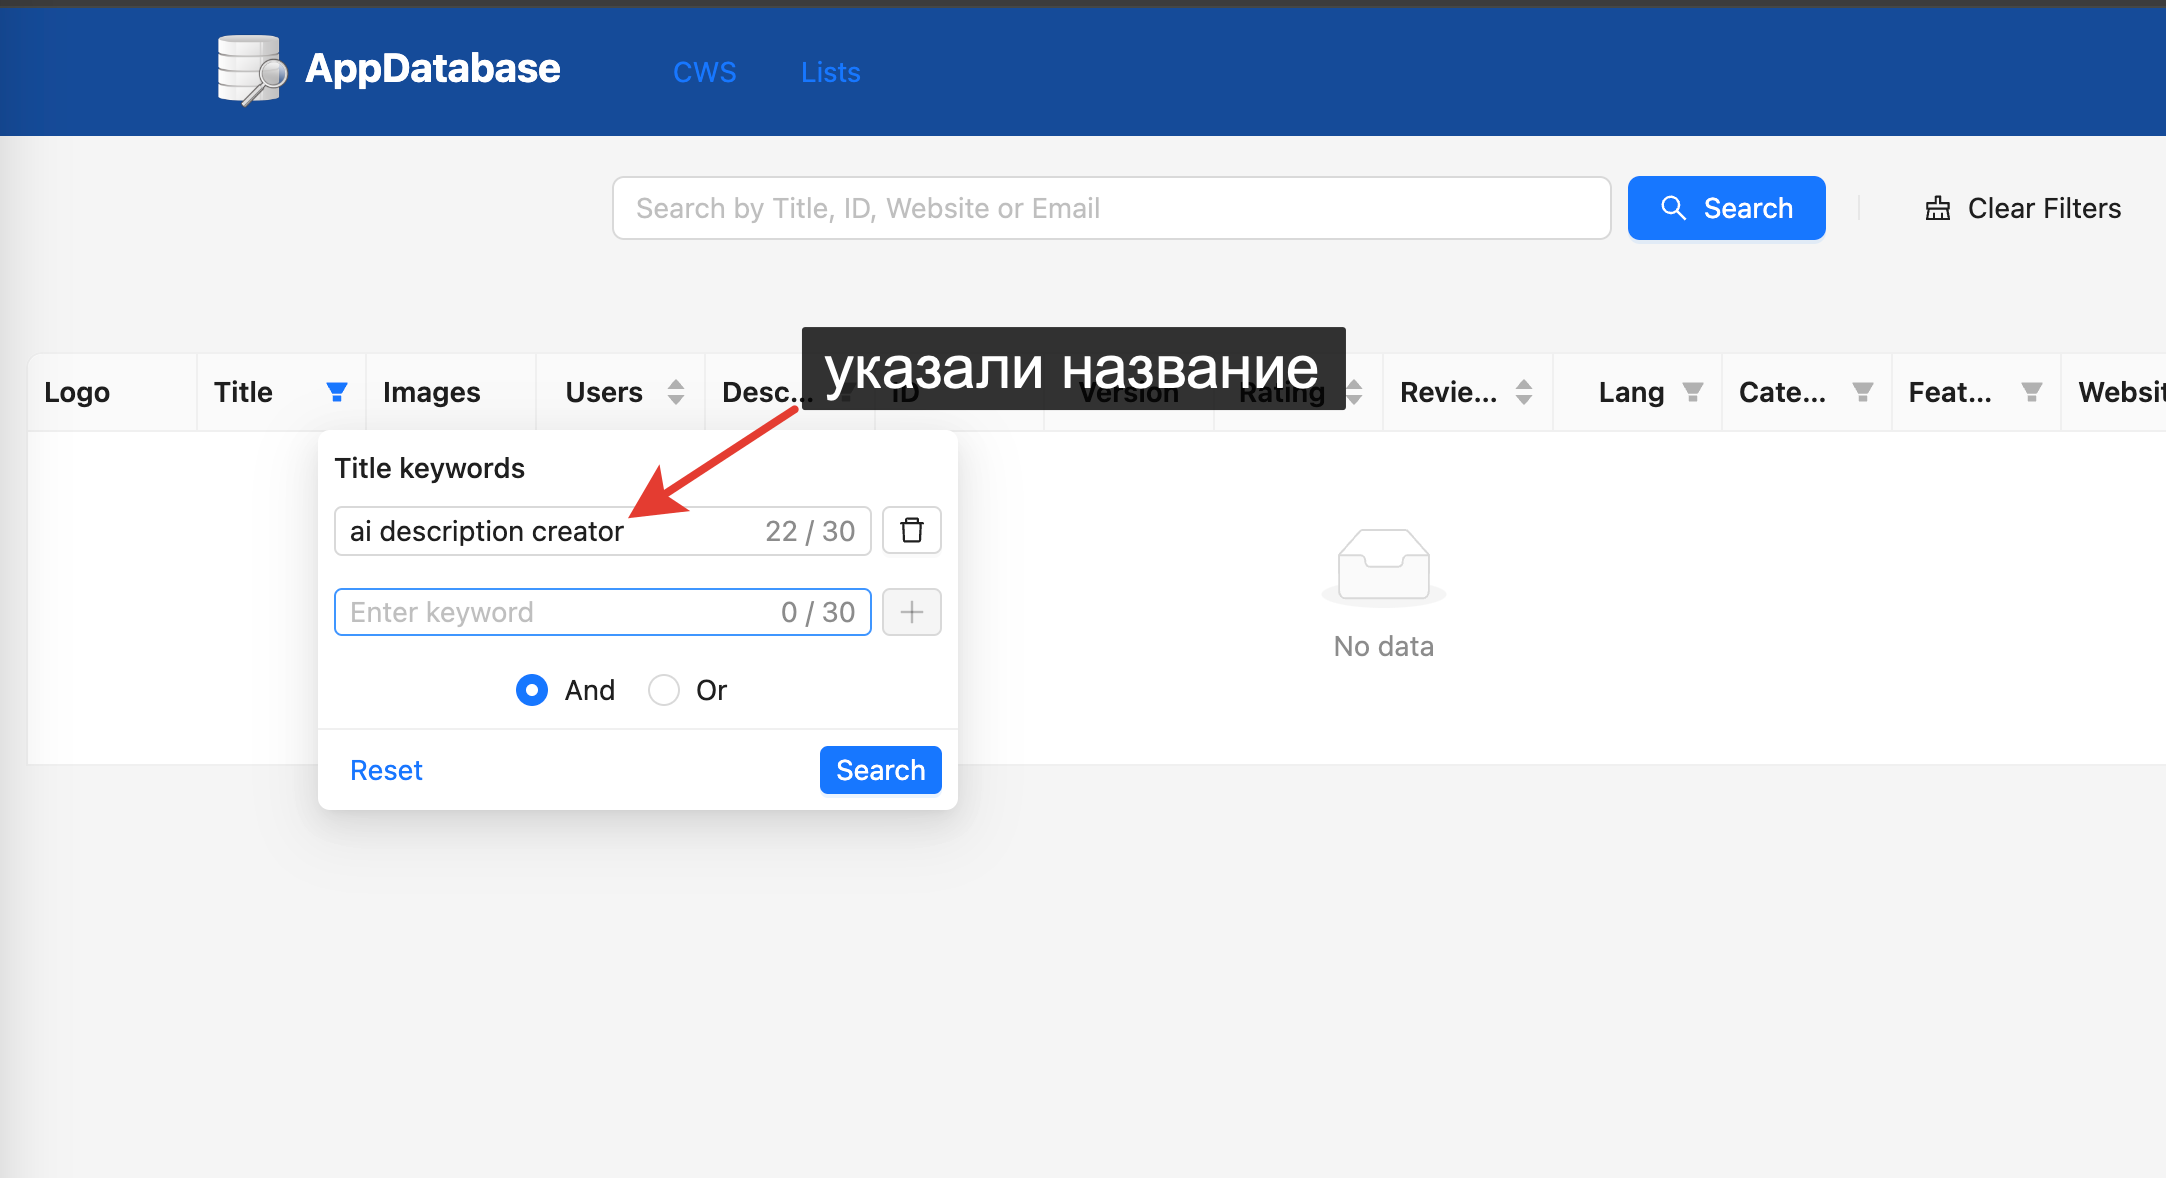
Task: Click the Reset link in the popup
Action: pos(386,770)
